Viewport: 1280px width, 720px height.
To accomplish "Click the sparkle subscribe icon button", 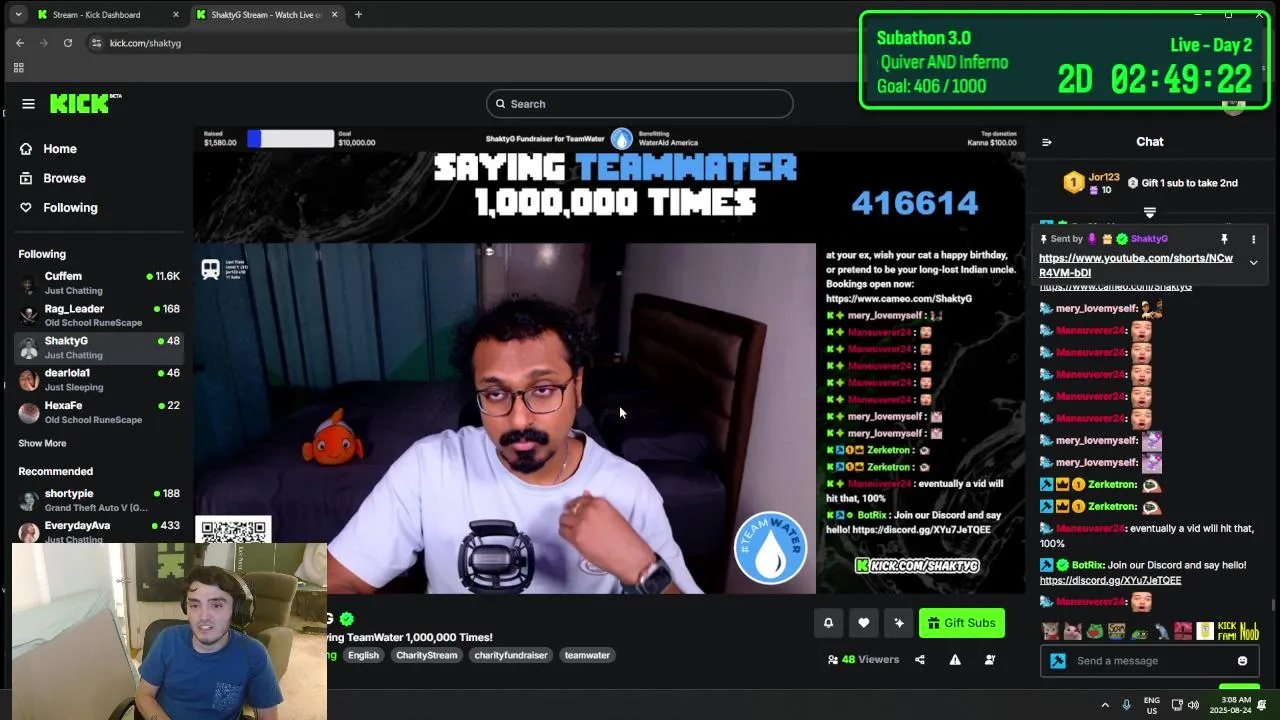I will point(898,623).
